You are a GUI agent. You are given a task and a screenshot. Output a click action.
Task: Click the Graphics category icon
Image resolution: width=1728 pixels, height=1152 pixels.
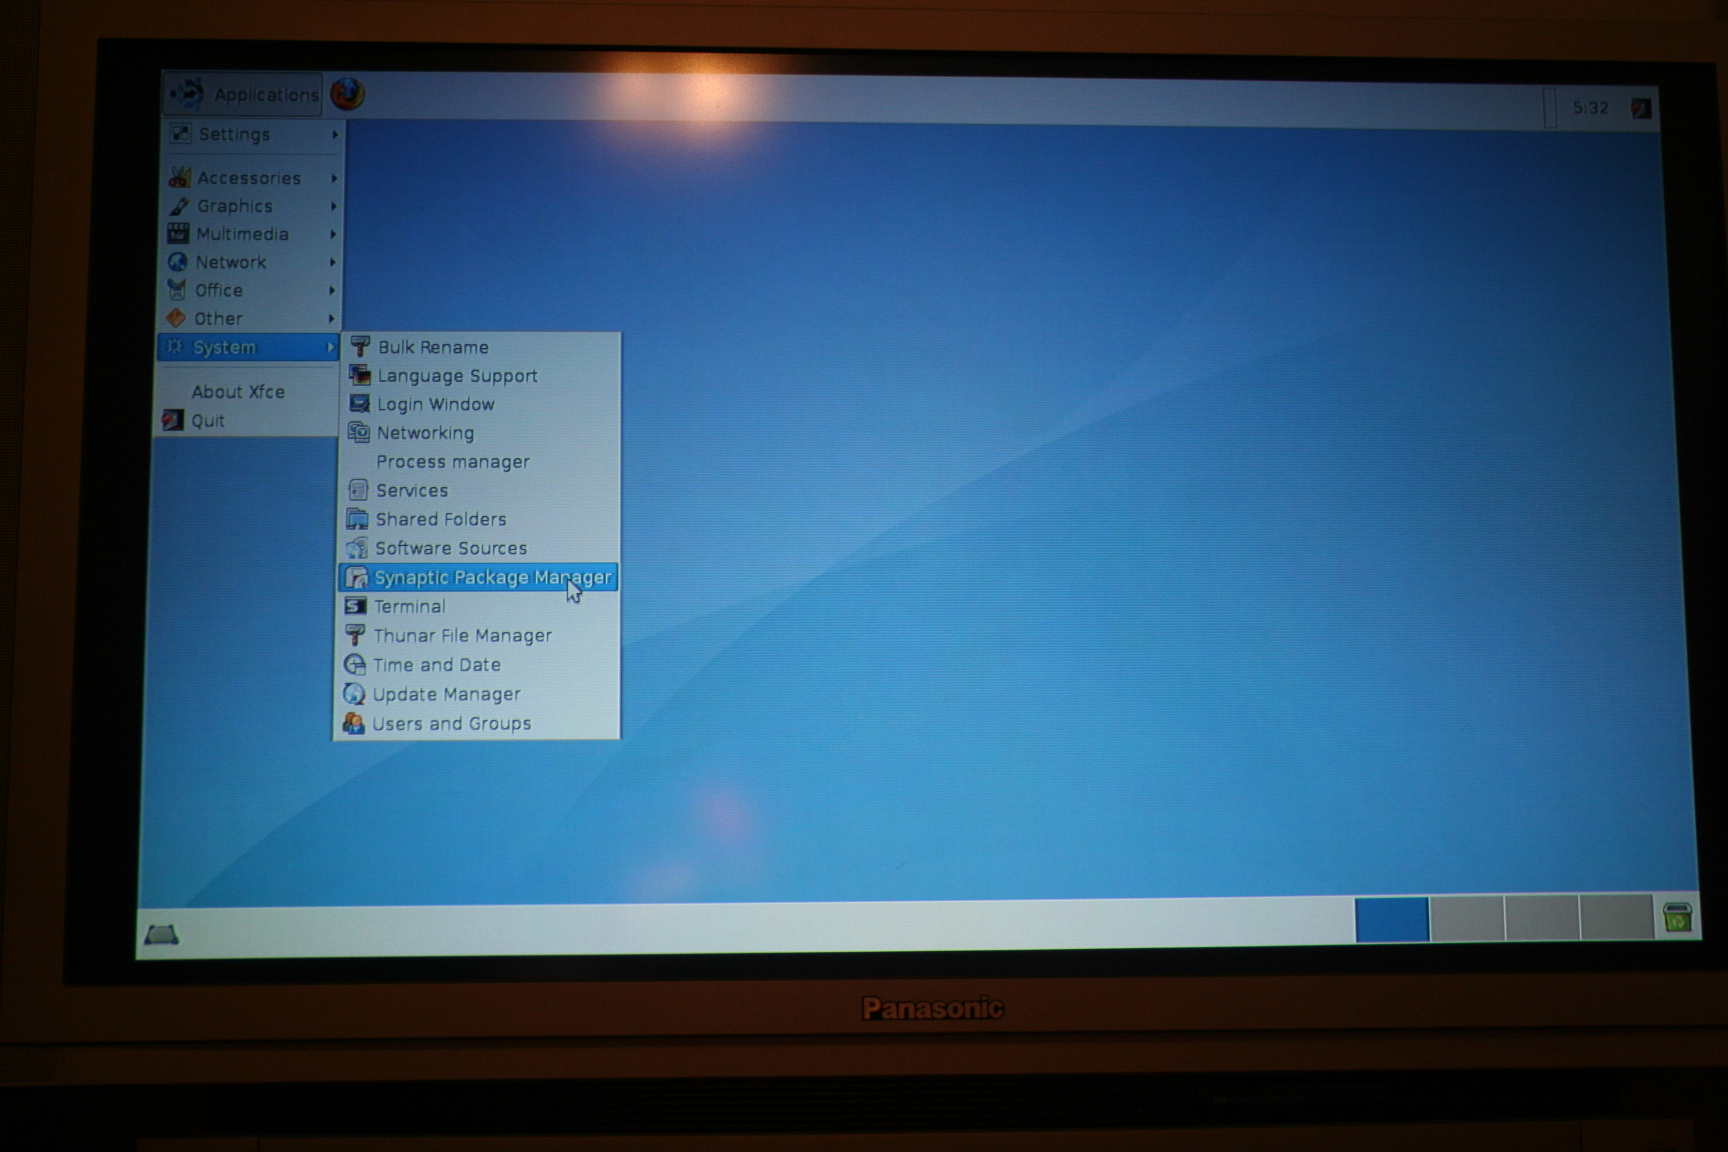point(179,205)
